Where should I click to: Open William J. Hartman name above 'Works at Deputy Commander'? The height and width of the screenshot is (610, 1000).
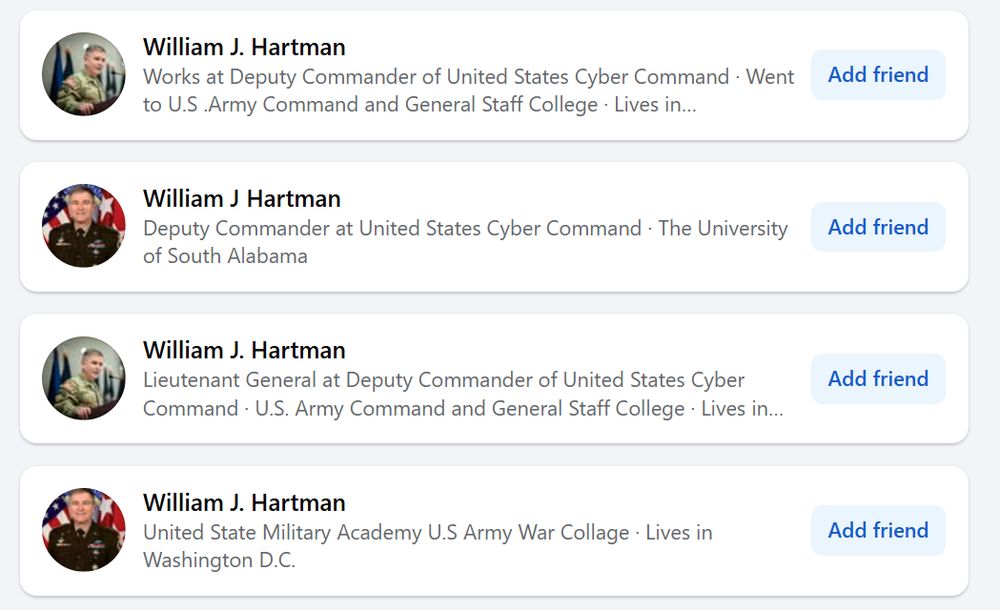(244, 47)
